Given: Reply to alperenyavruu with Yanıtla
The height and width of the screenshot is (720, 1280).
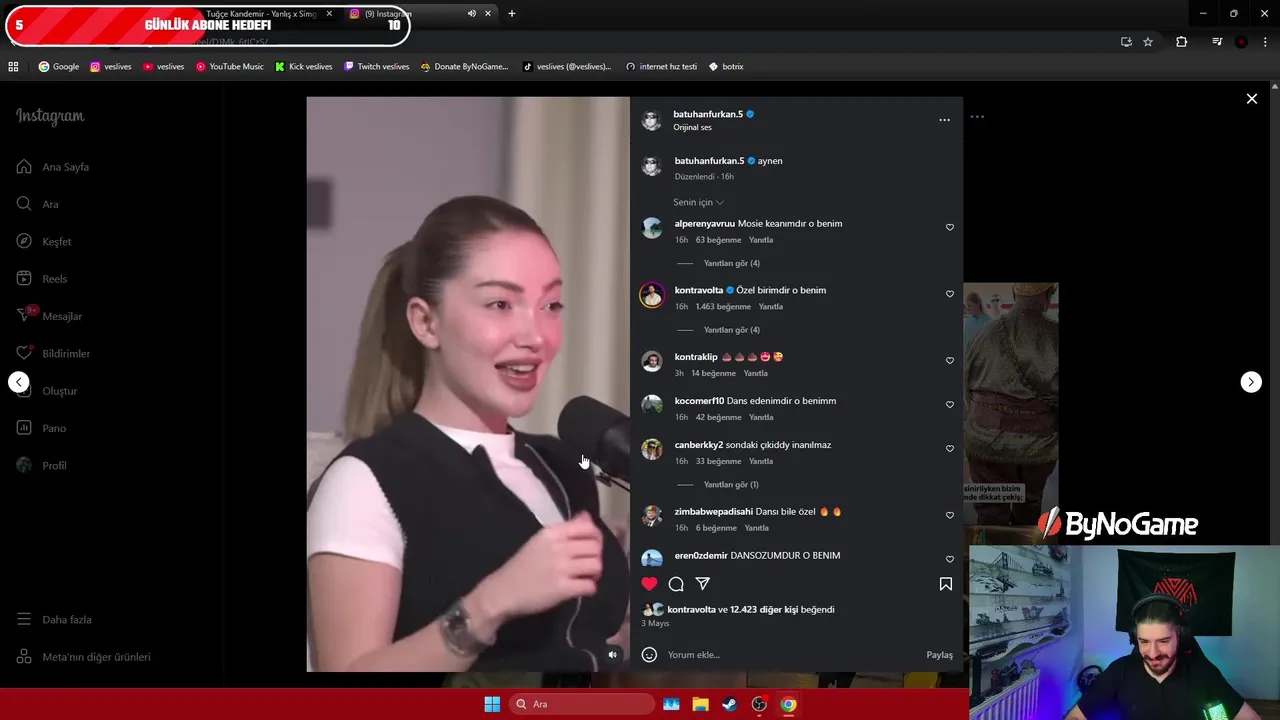Looking at the screenshot, I should [761, 240].
